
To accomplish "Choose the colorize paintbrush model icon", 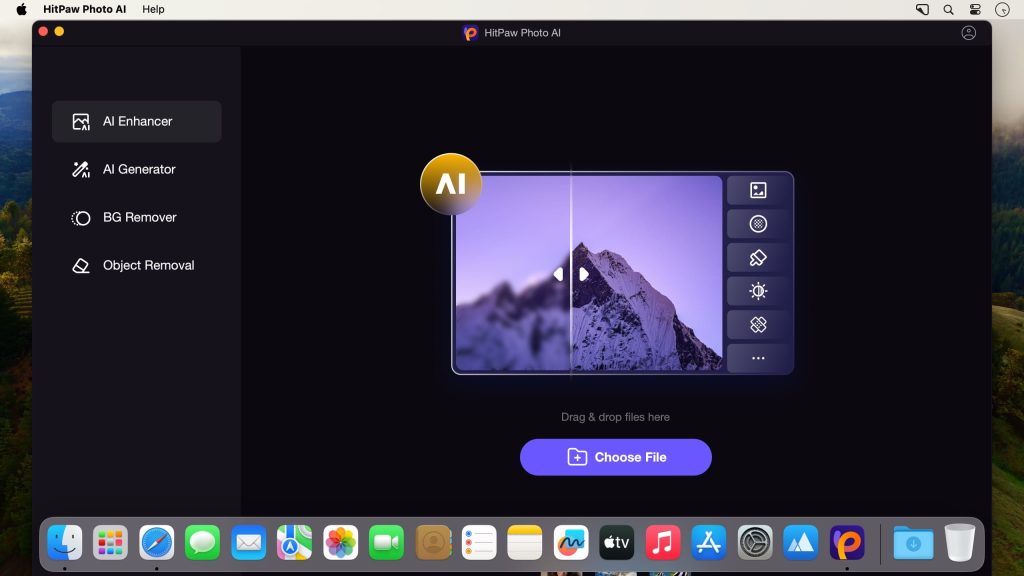I will pos(758,255).
